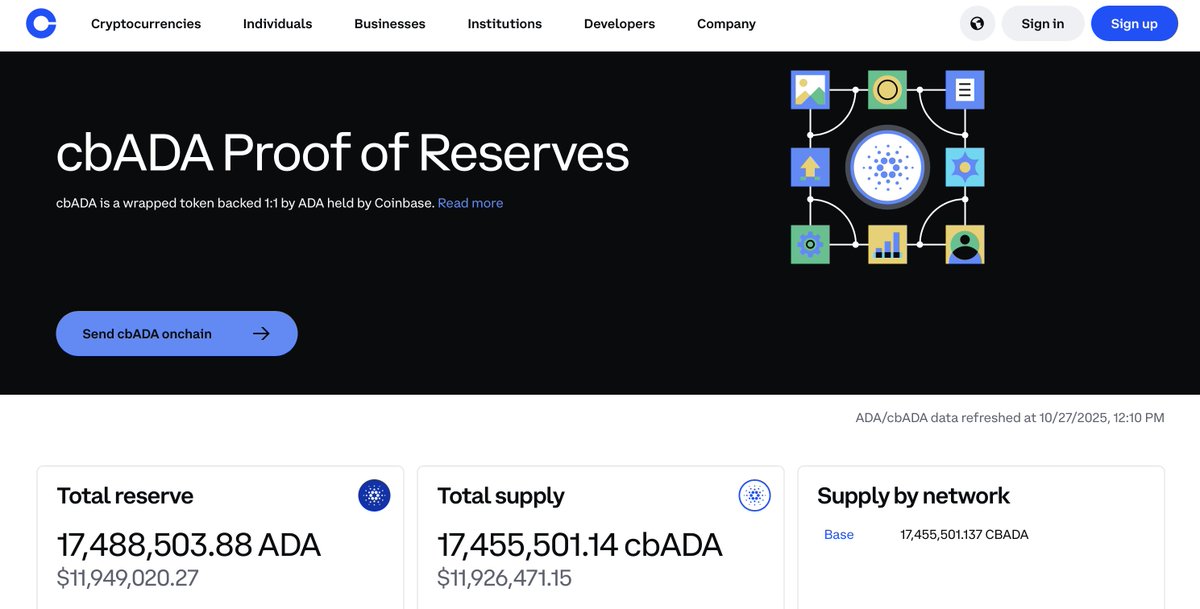This screenshot has width=1200, height=609.
Task: Open the Individuals menu
Action: (x=278, y=23)
